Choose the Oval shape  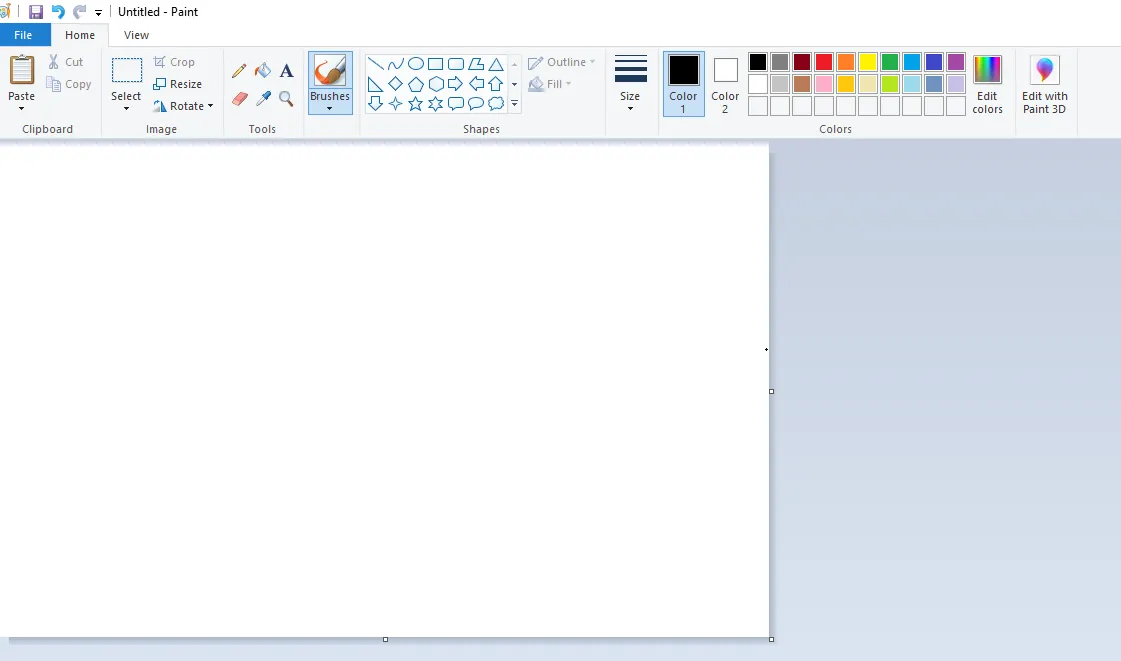pos(415,64)
